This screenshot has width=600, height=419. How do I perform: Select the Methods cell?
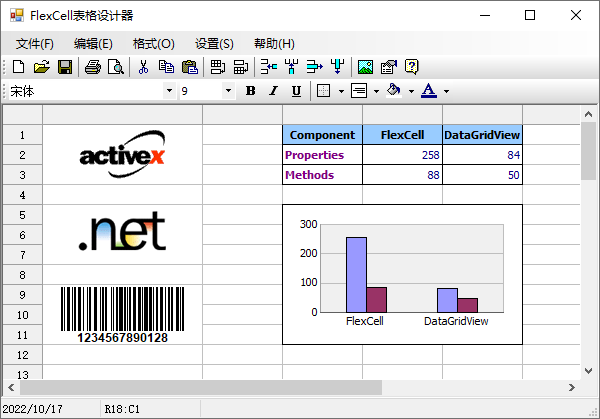(x=323, y=175)
